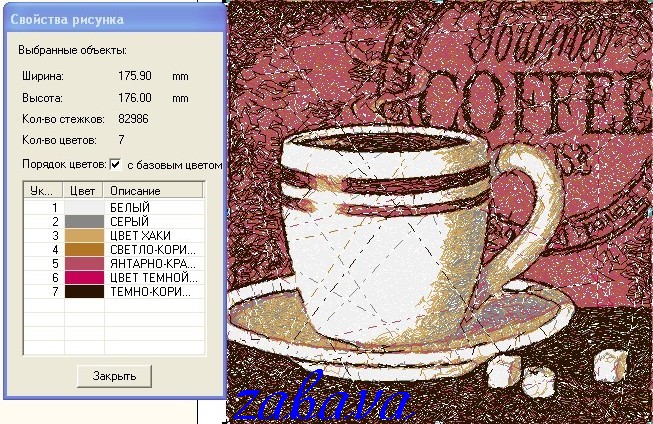Viewport: 653px width, 424px height.
Task: Click the 'Цвет' column header
Action: pos(83,191)
